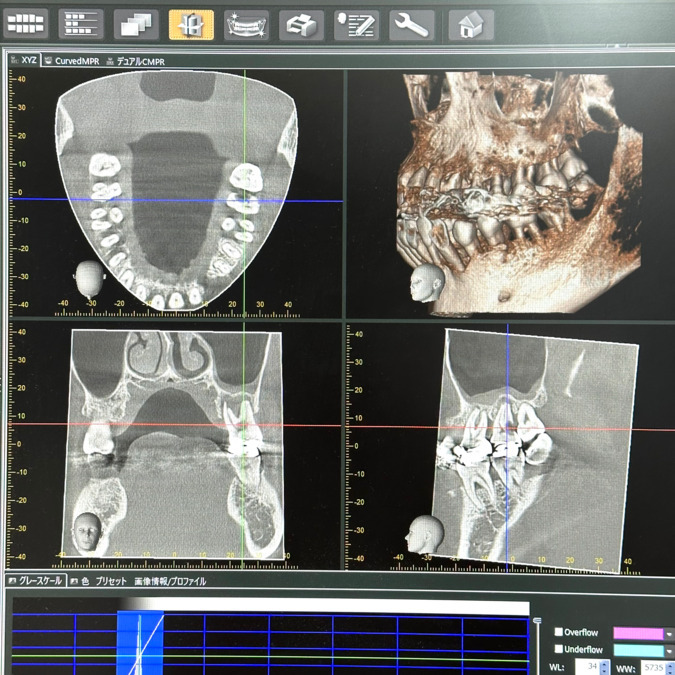Image resolution: width=675 pixels, height=675 pixels.
Task: Click the blue window level histogram band
Action: [140, 640]
